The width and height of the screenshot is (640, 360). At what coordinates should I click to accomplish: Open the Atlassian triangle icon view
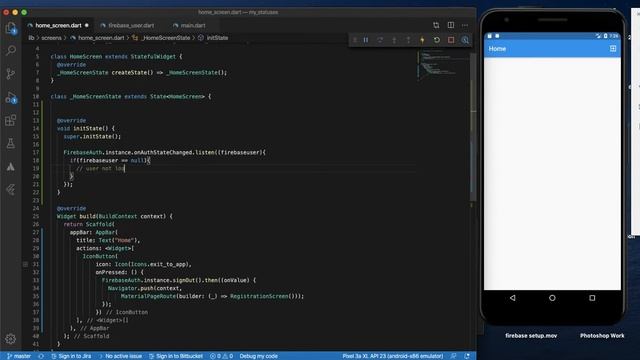point(11,167)
